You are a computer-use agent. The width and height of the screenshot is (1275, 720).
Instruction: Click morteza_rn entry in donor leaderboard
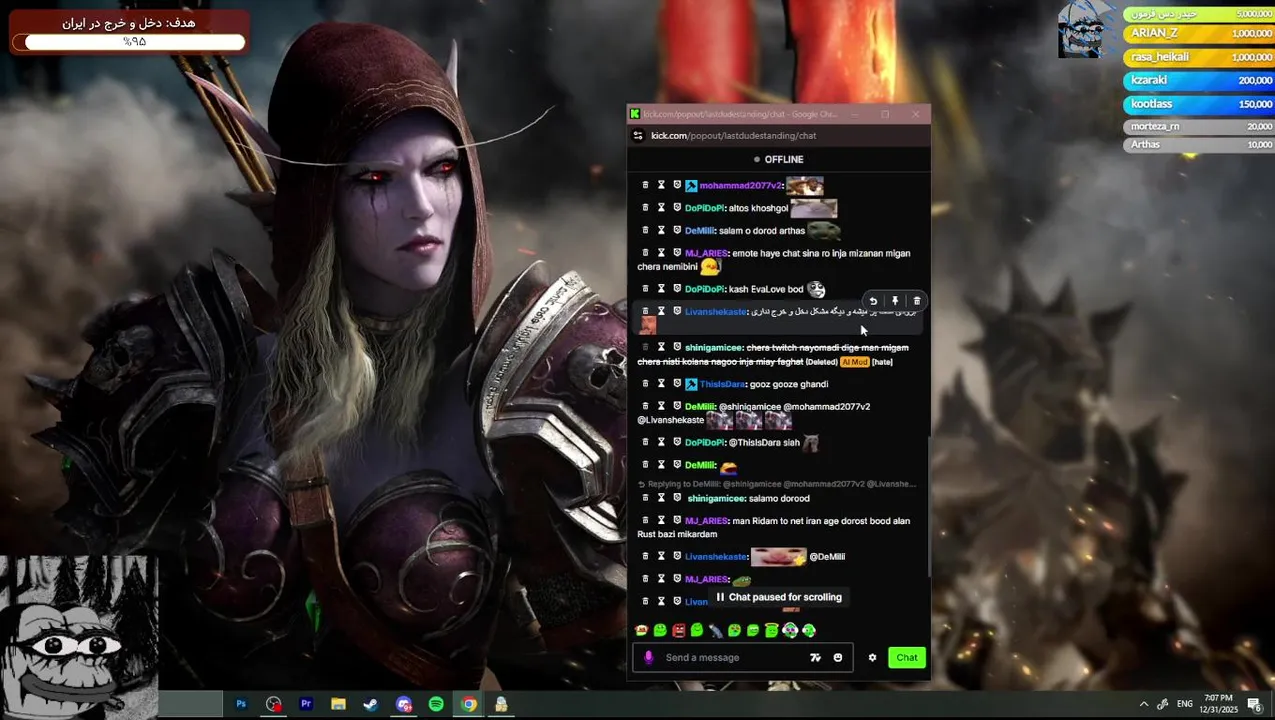pyautogui.click(x=1199, y=126)
